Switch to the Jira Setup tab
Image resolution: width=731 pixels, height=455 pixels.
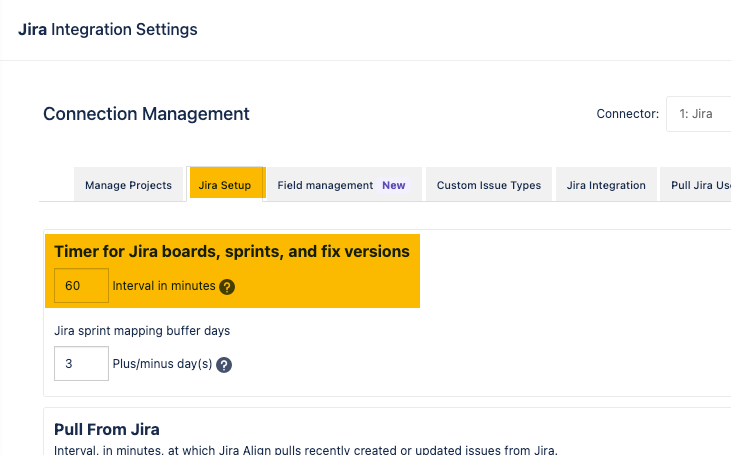click(x=225, y=185)
